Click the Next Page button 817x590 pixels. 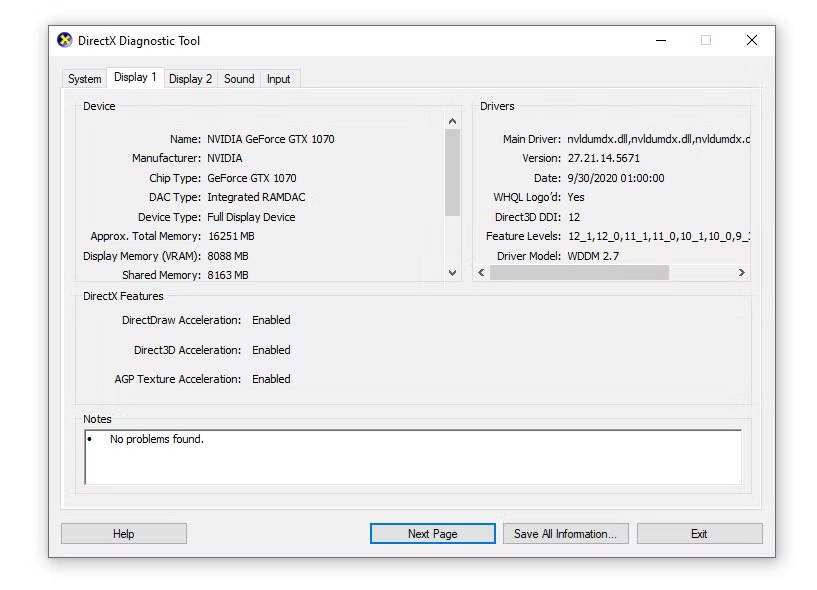tap(432, 534)
